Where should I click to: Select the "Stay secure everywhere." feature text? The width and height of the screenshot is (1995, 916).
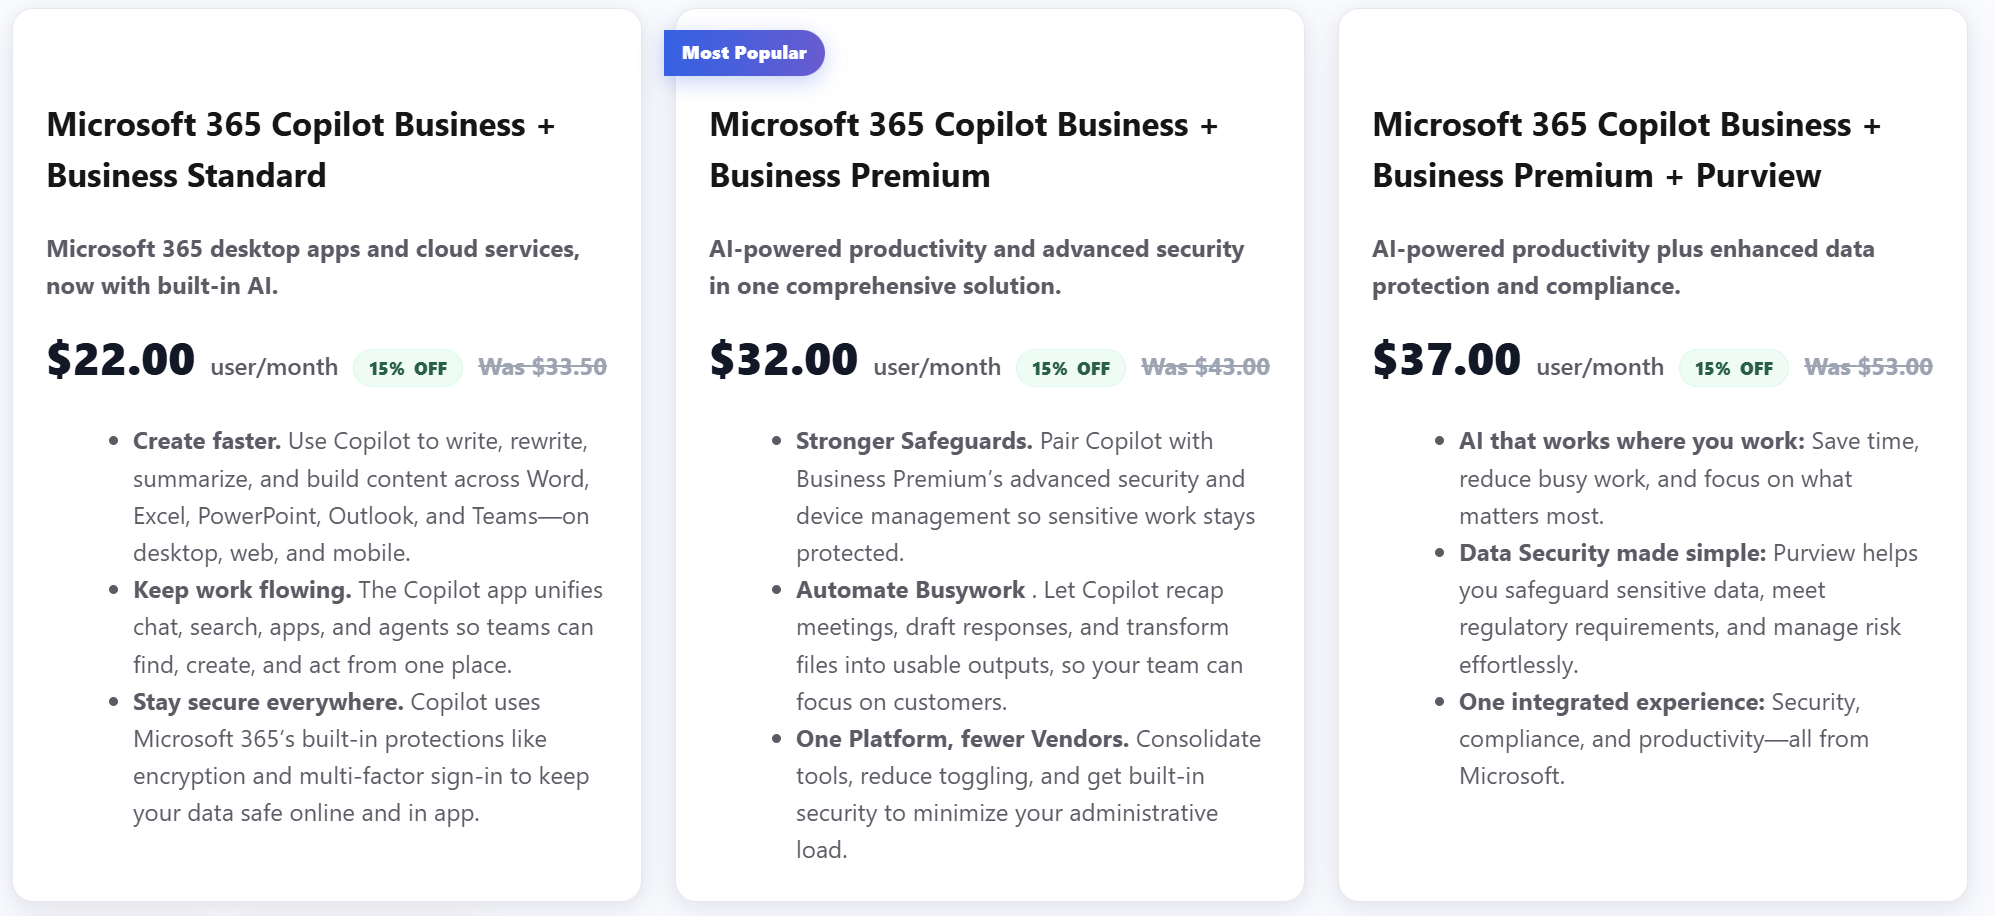pyautogui.click(x=268, y=702)
